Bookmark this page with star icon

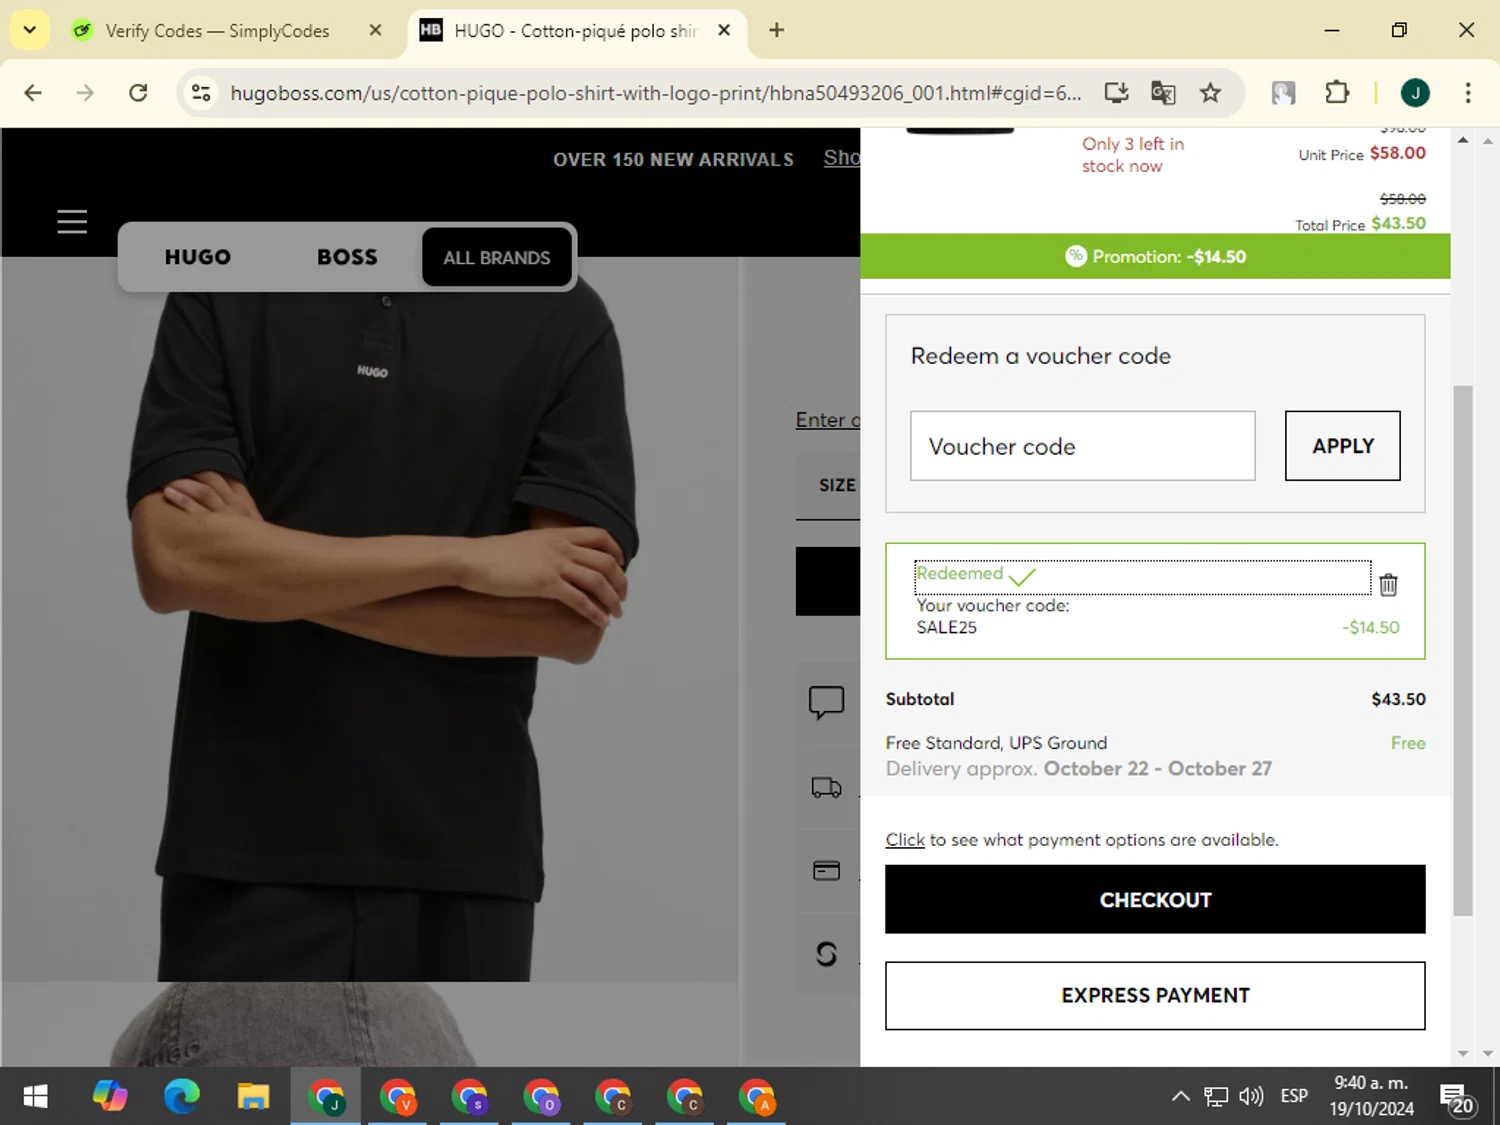1210,93
